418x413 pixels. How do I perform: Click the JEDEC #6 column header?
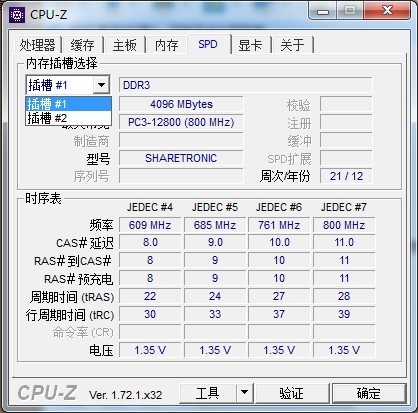pyautogui.click(x=279, y=207)
